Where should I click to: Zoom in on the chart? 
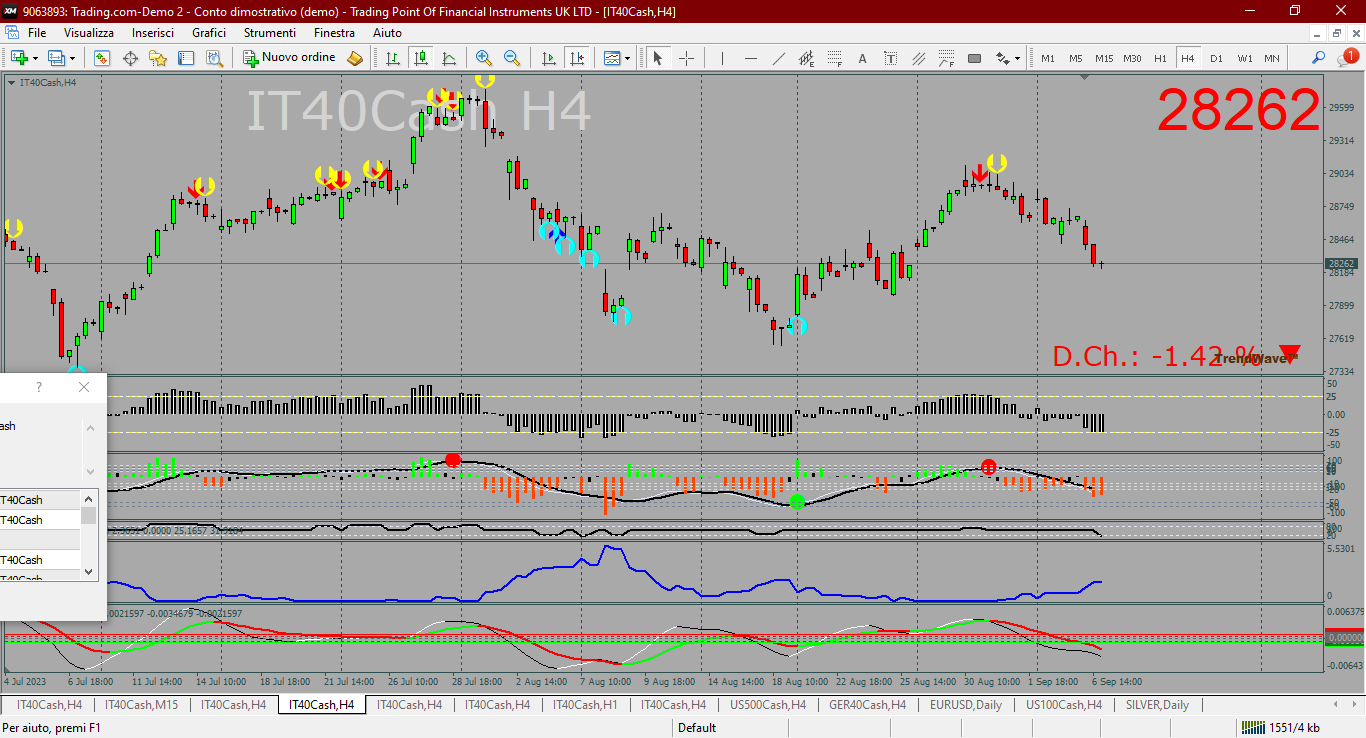click(x=484, y=58)
